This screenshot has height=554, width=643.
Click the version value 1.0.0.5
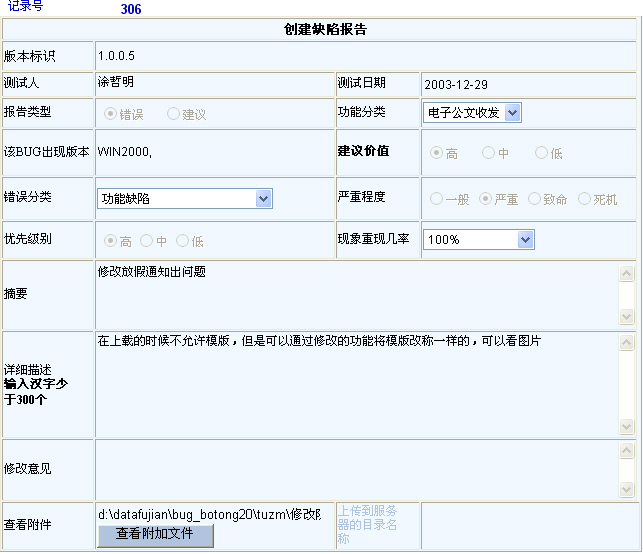point(116,56)
